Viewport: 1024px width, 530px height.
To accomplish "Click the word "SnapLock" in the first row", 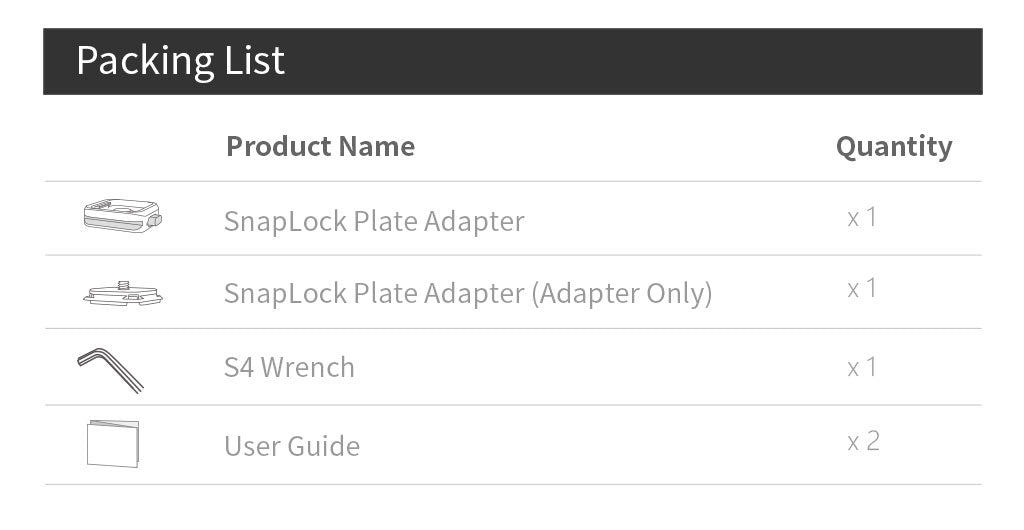I will coord(284,220).
